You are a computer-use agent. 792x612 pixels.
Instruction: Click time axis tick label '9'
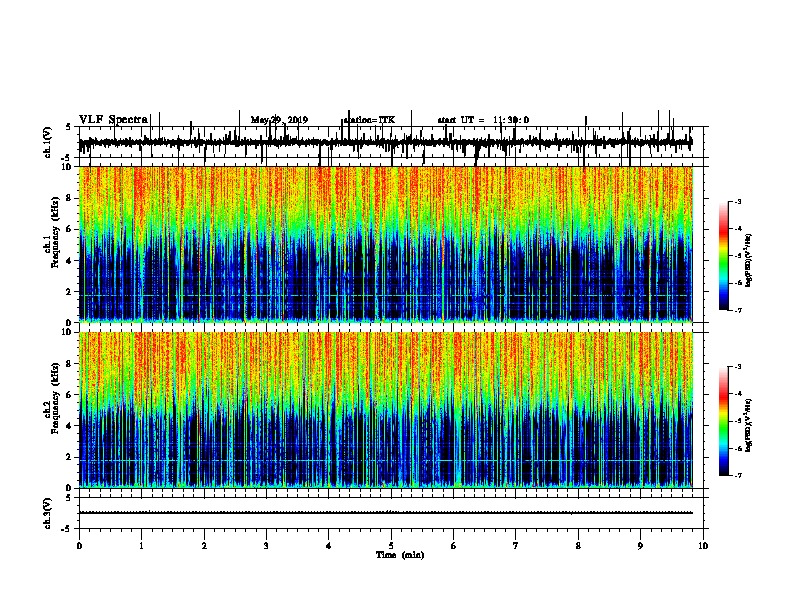(640, 546)
